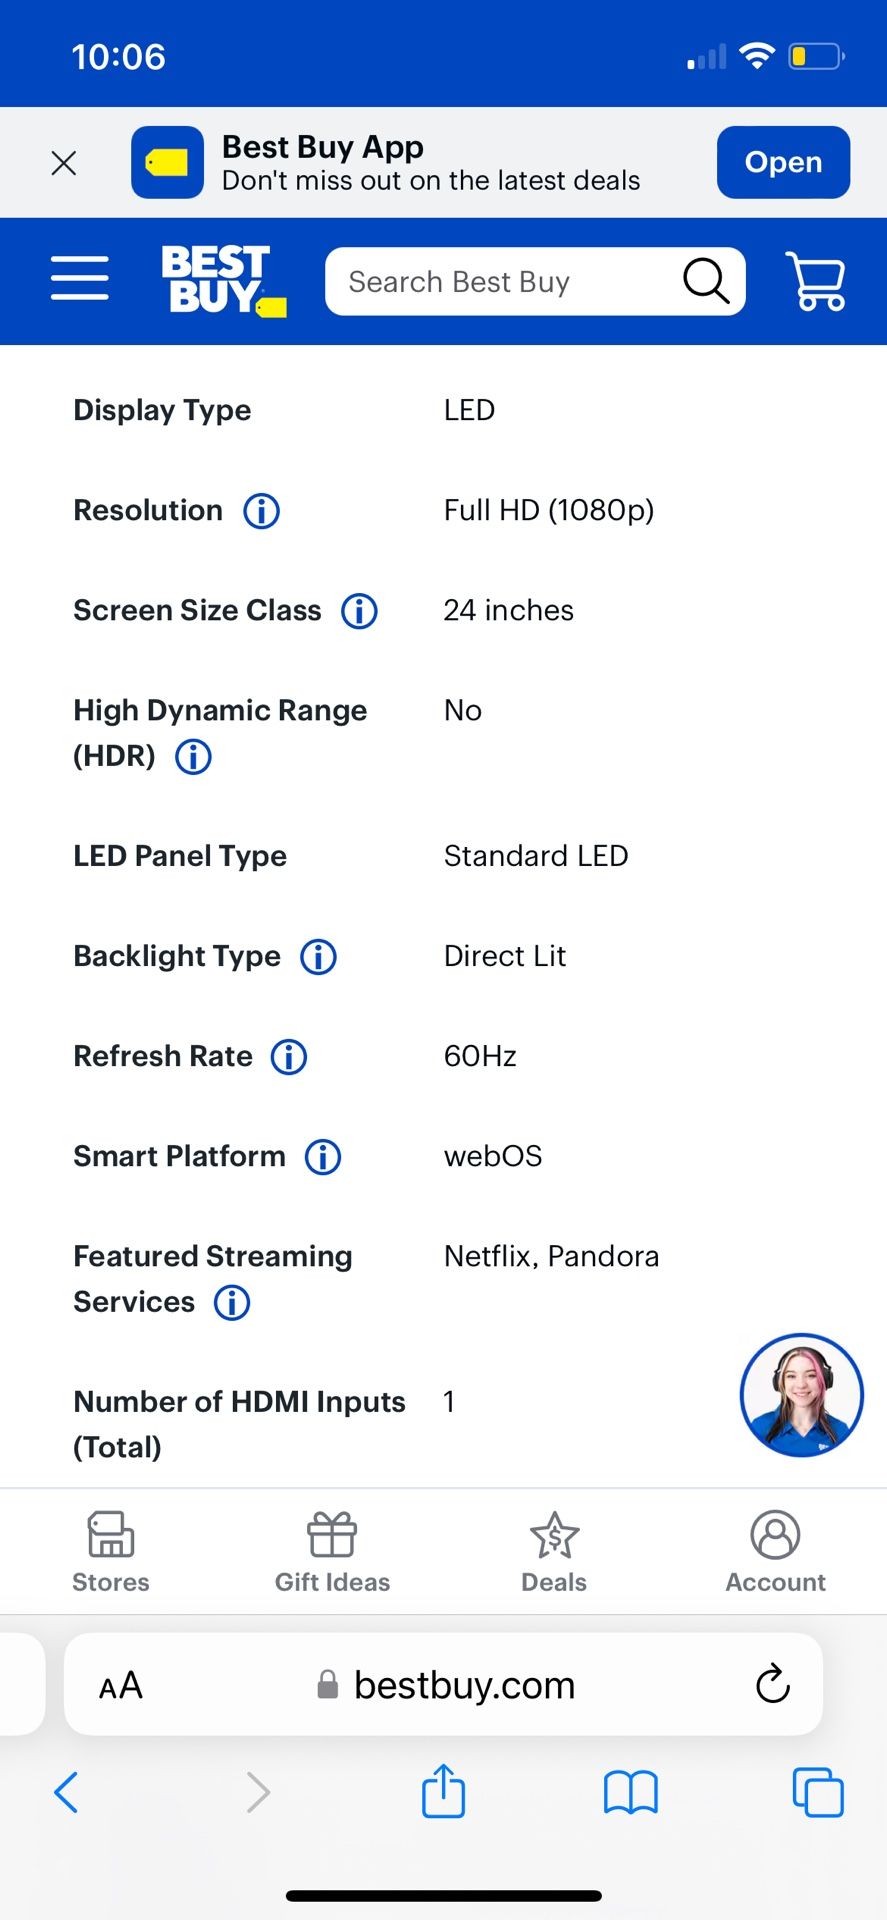Open the virtual assistant chat avatar

[x=801, y=1395]
